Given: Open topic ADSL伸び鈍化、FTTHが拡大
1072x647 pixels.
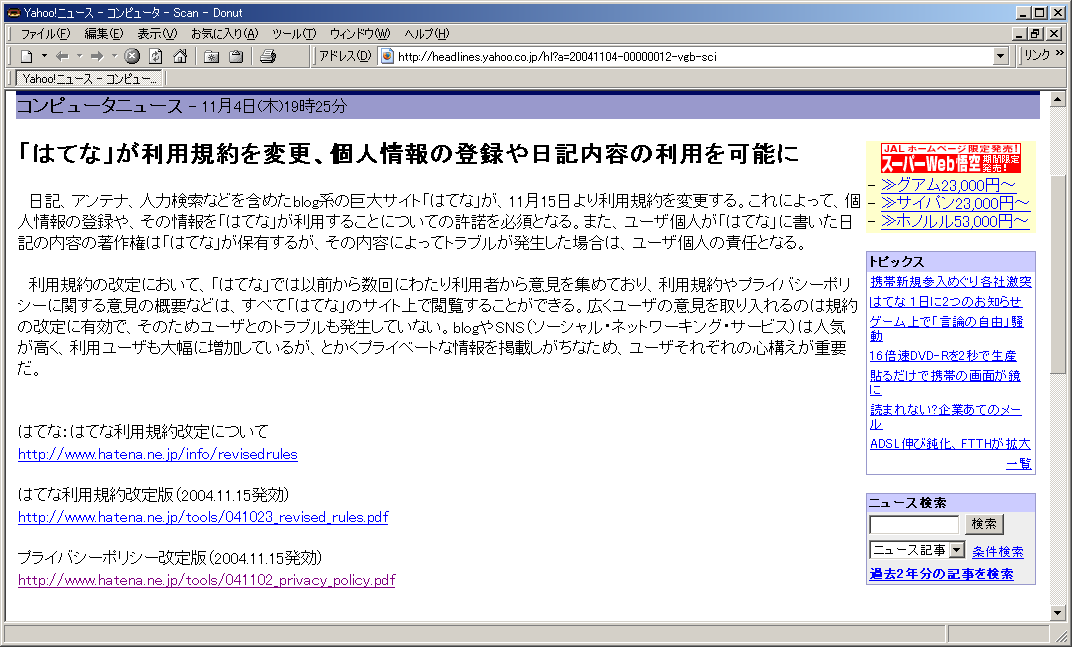Looking at the screenshot, I should click(x=950, y=444).
